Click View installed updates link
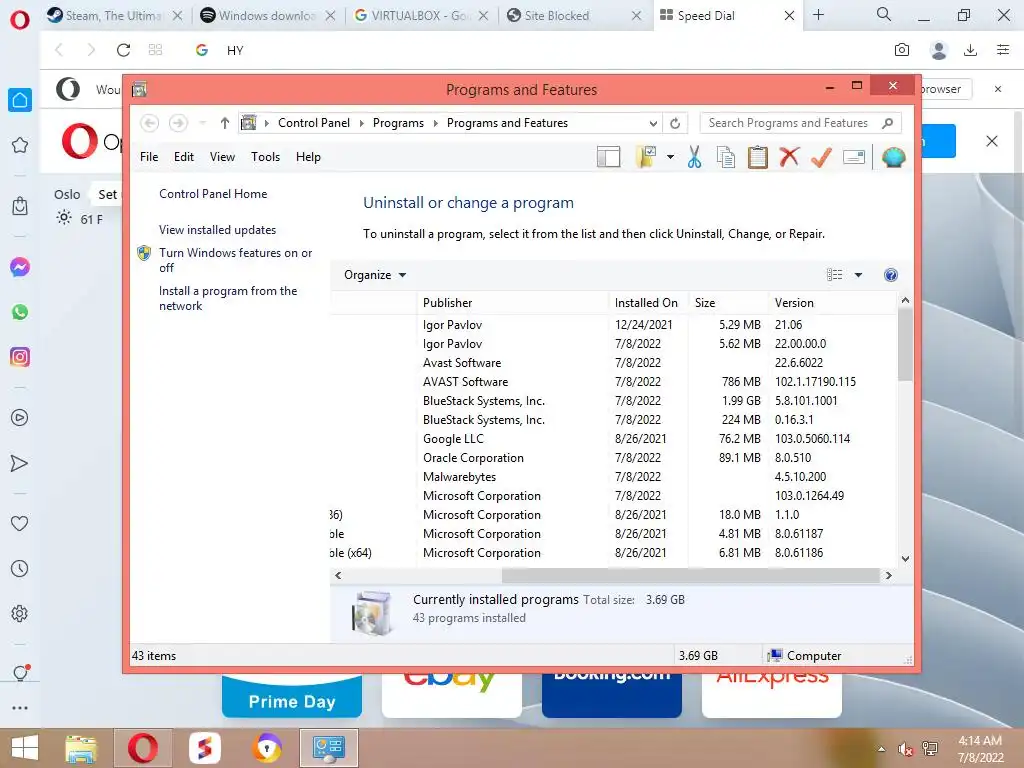This screenshot has width=1024, height=768. pos(217,230)
